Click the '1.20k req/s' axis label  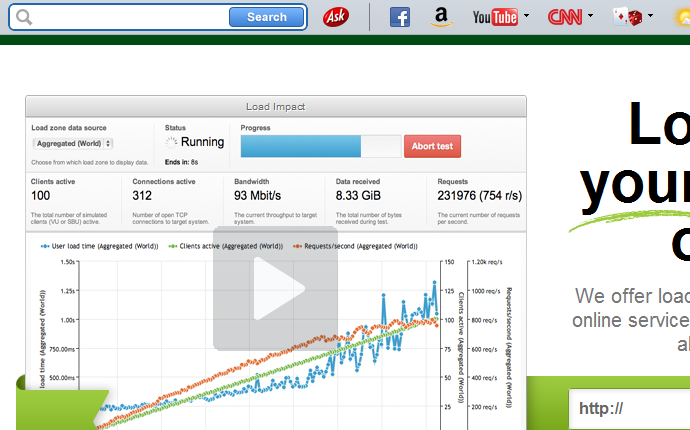pyautogui.click(x=487, y=262)
